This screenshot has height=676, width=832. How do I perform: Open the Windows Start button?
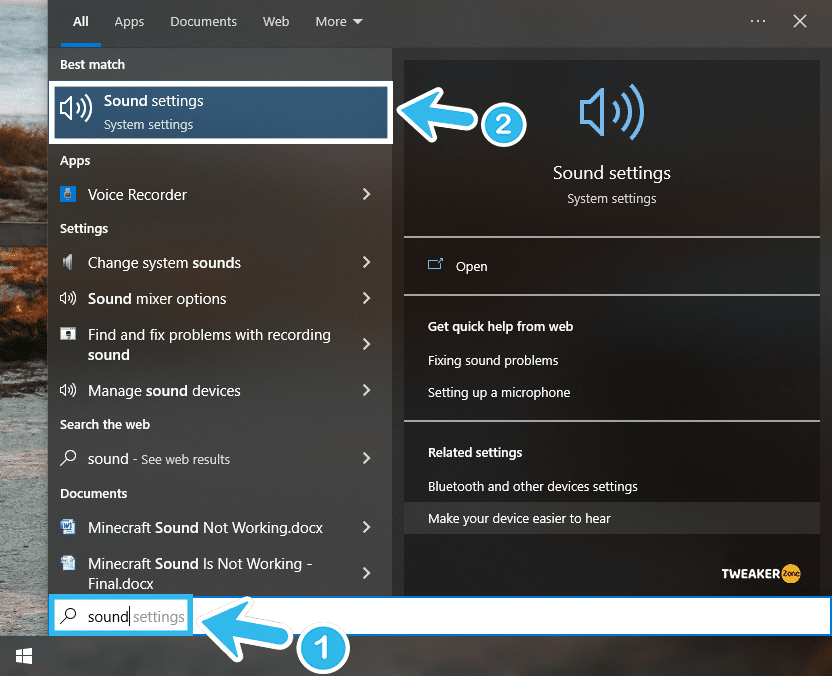coord(24,656)
